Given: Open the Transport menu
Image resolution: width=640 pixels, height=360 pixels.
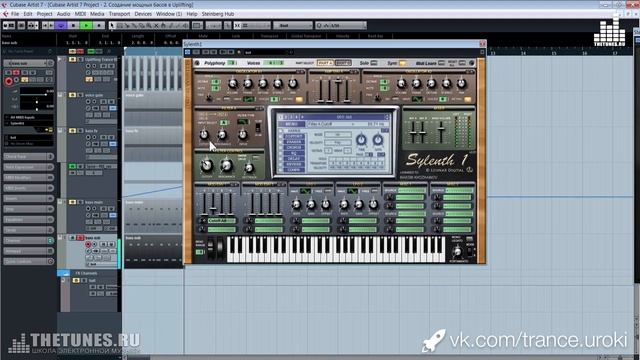Looking at the screenshot, I should coord(119,14).
